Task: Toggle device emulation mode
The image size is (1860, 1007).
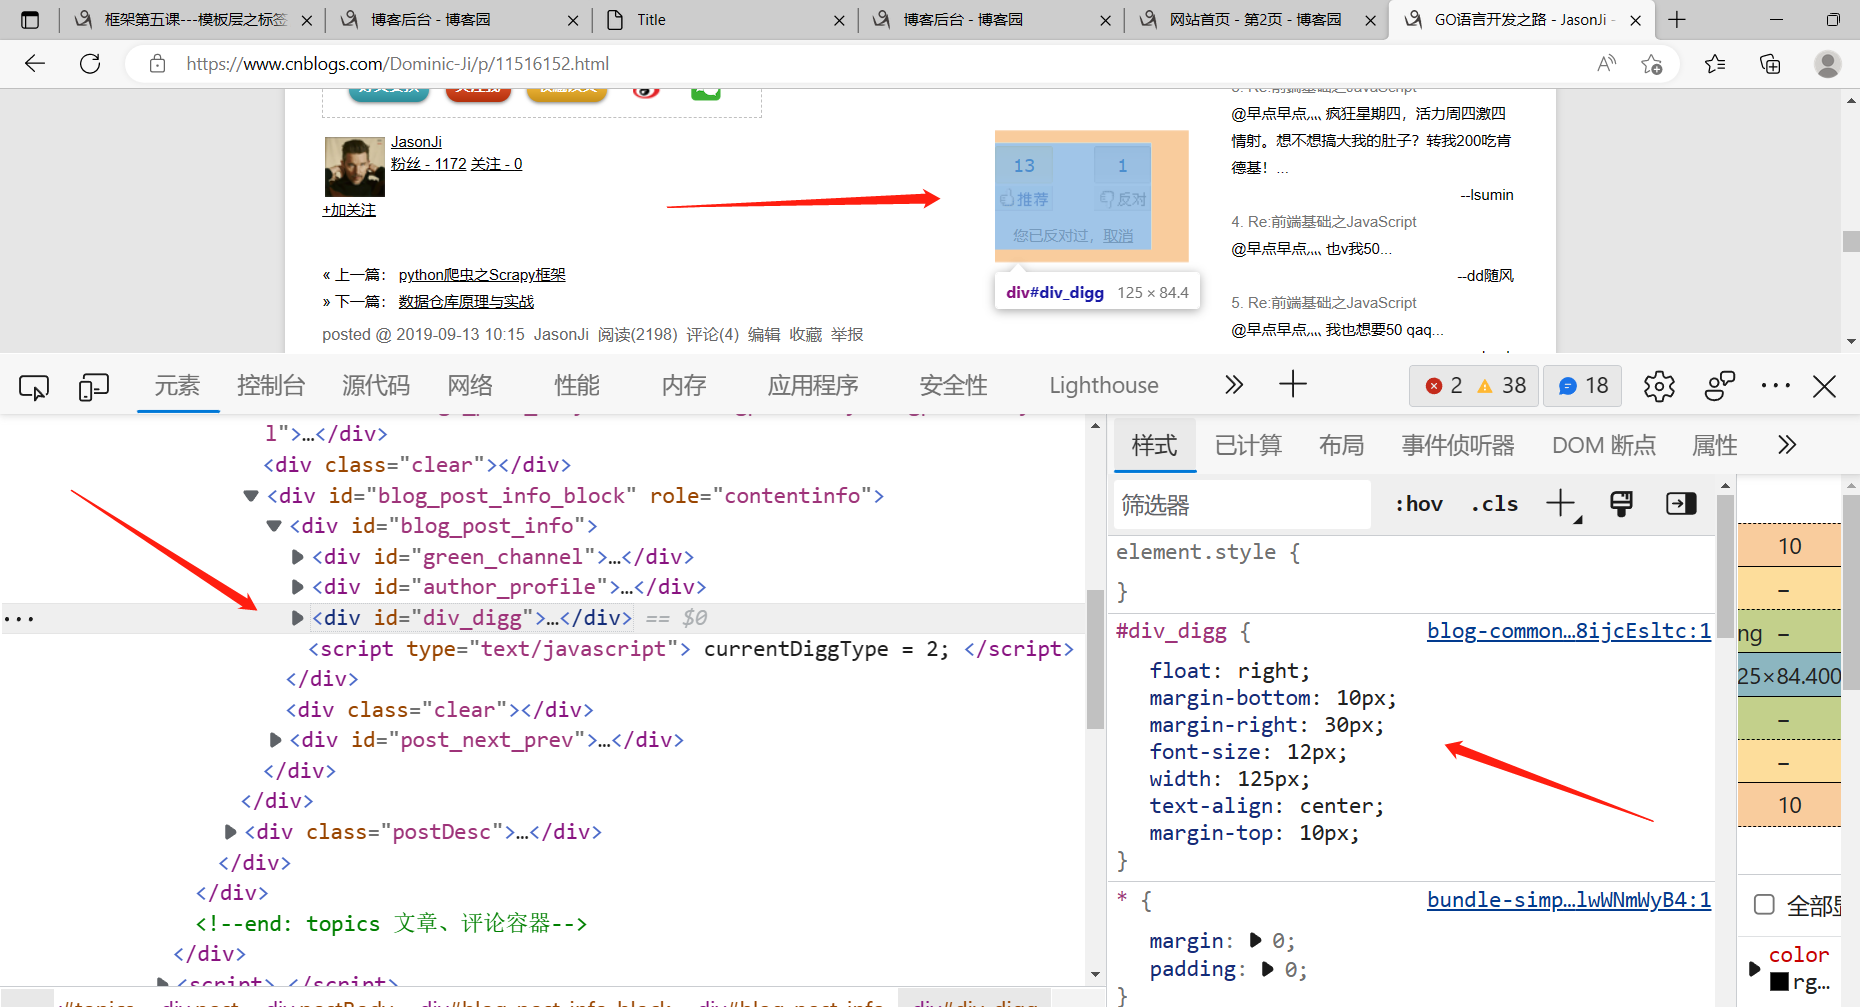Action: [93, 386]
